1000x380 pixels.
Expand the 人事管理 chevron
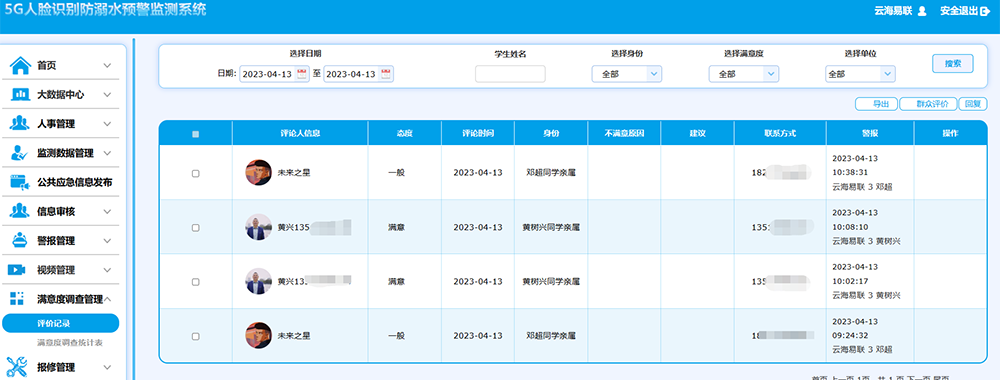(x=107, y=124)
